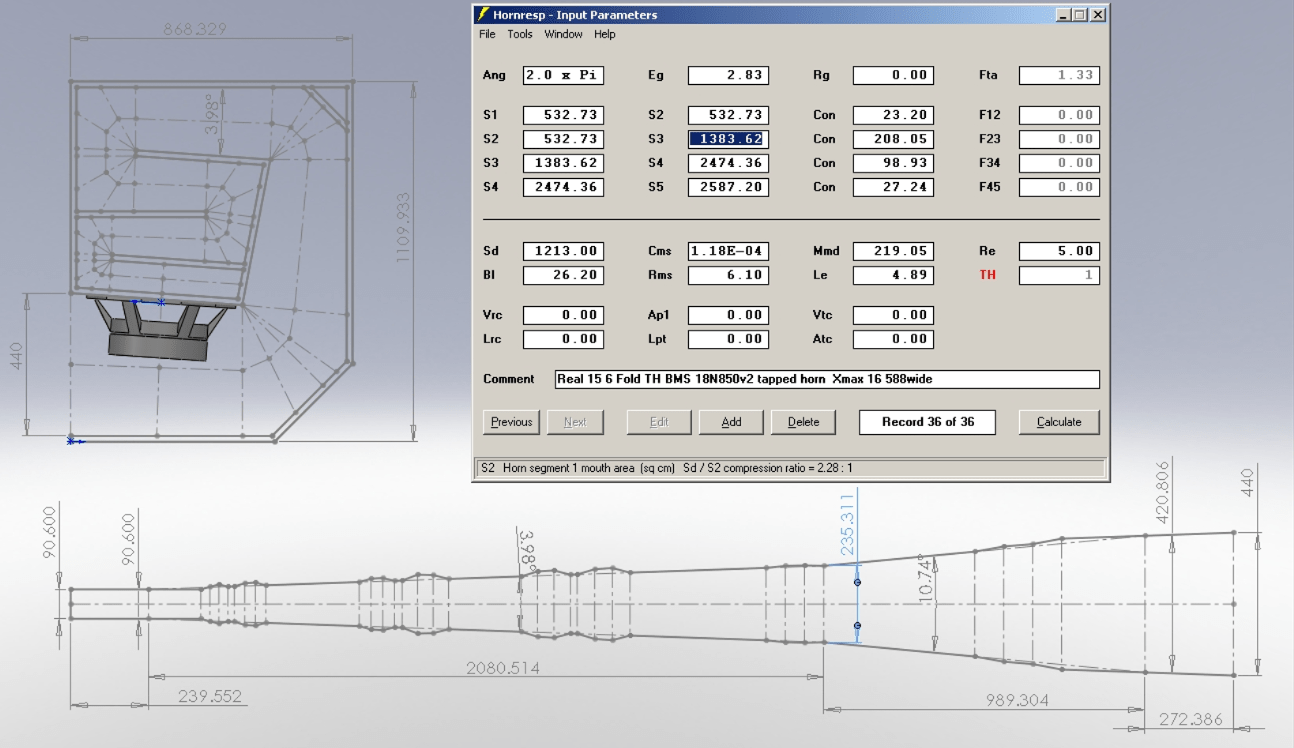Select the F34 field
This screenshot has width=1294, height=748.
pos(1059,163)
